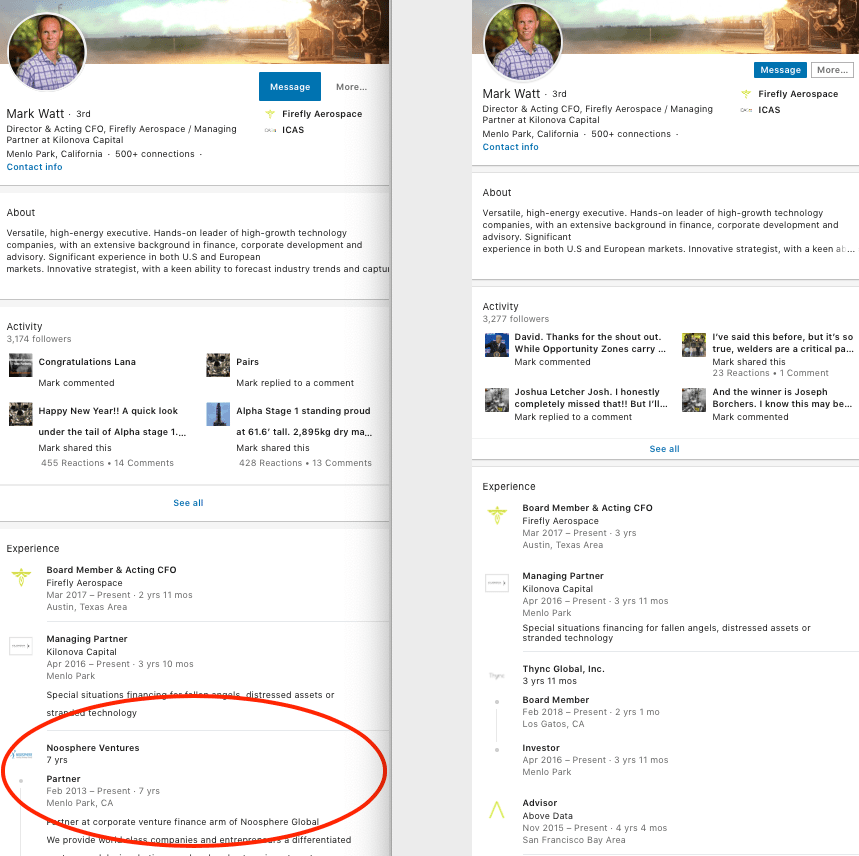Click 'Investor' role under Thync Global

541,748
